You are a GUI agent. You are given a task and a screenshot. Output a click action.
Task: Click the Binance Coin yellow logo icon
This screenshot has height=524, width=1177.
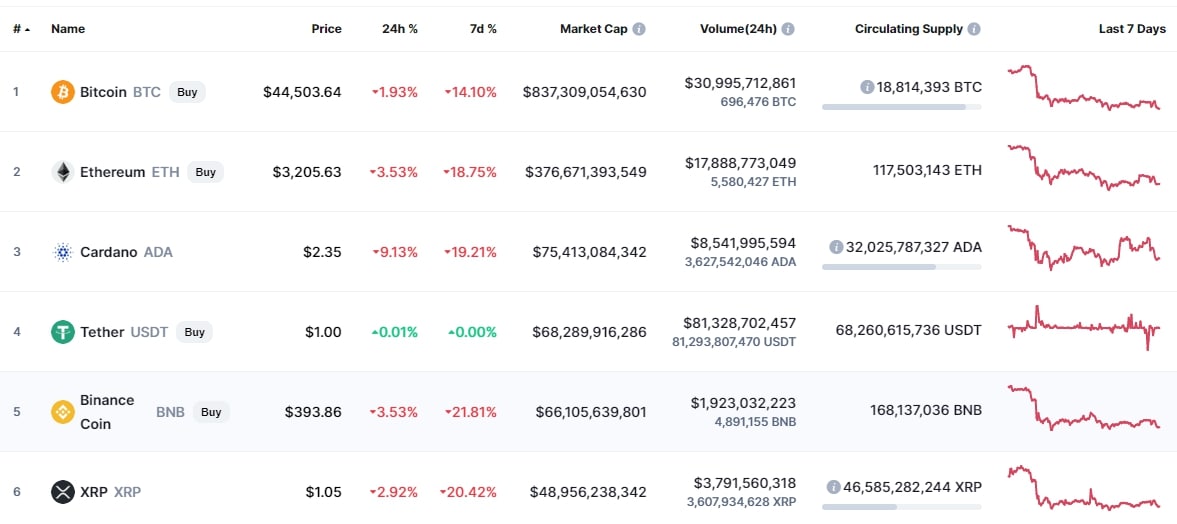click(62, 412)
